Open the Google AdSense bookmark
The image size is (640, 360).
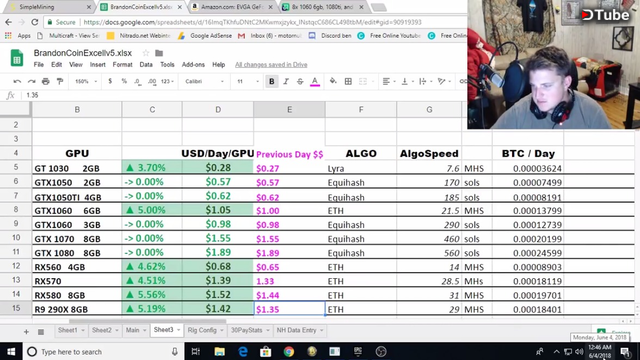pos(206,36)
